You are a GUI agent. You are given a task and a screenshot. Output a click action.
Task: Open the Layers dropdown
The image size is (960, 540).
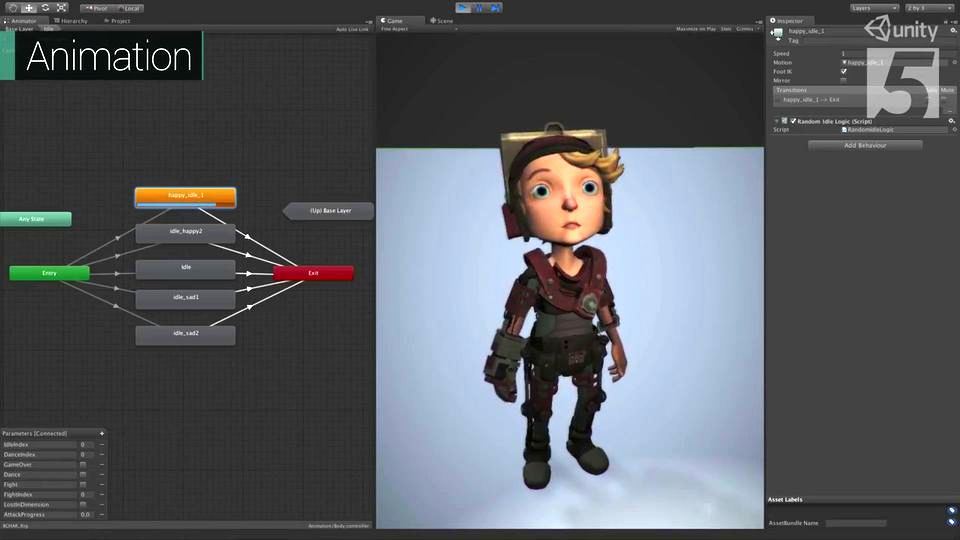874,8
